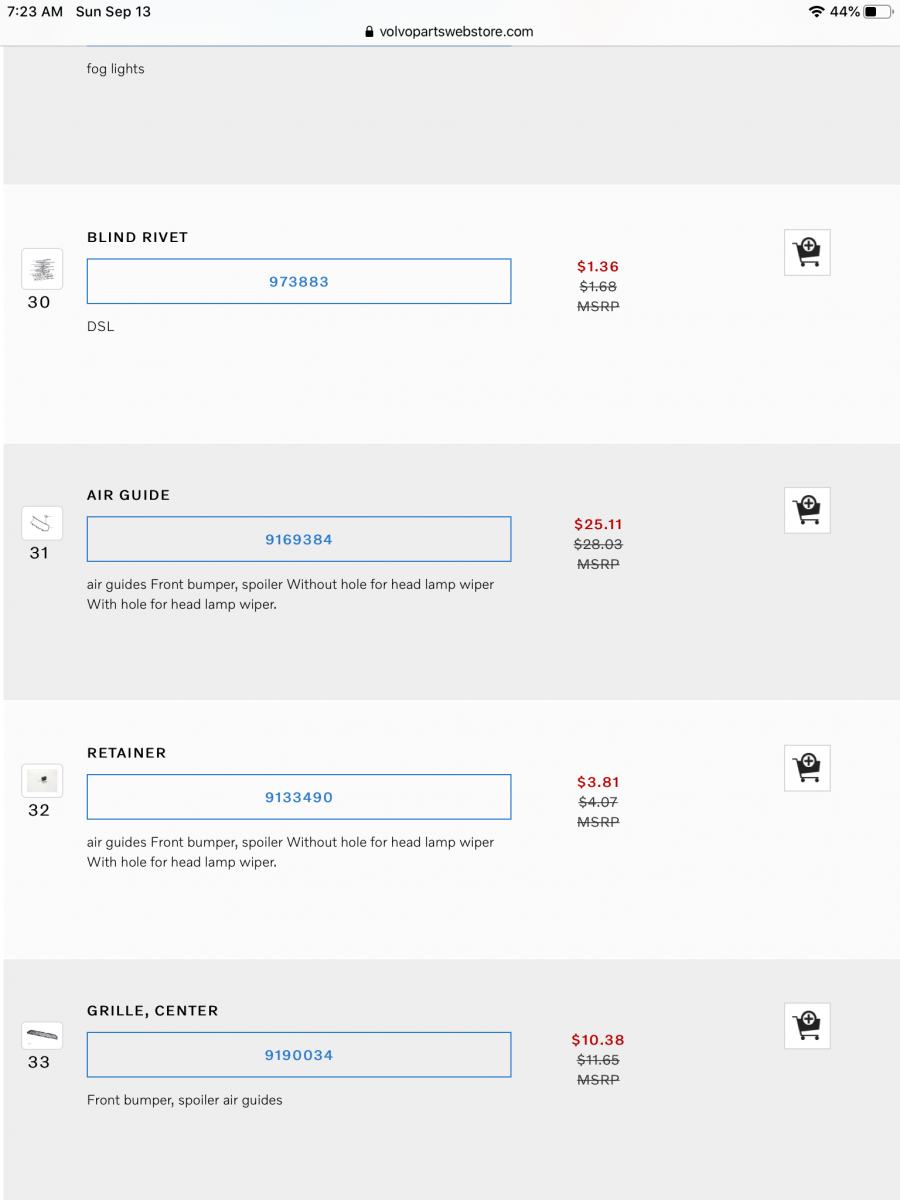Screen dimensions: 900x1200
Task: Click the AIR GUIDE heading
Action: 129,496
